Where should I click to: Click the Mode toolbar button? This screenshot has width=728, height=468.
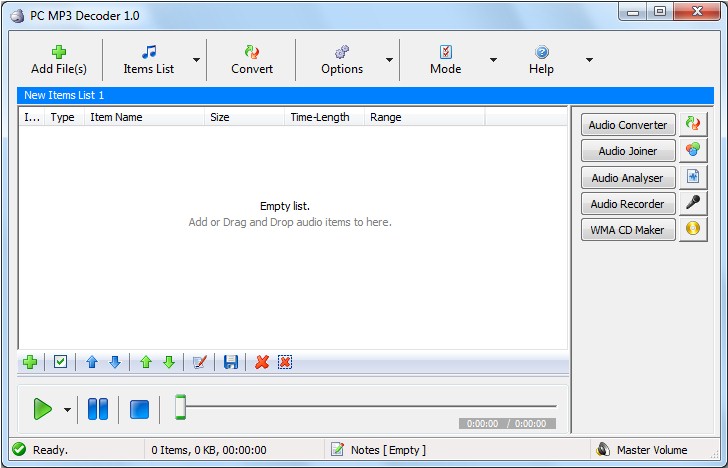[x=445, y=60]
